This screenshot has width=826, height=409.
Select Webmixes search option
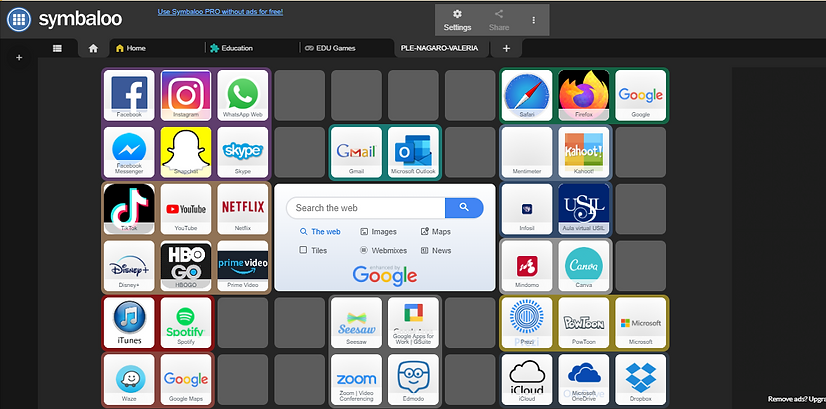384,250
